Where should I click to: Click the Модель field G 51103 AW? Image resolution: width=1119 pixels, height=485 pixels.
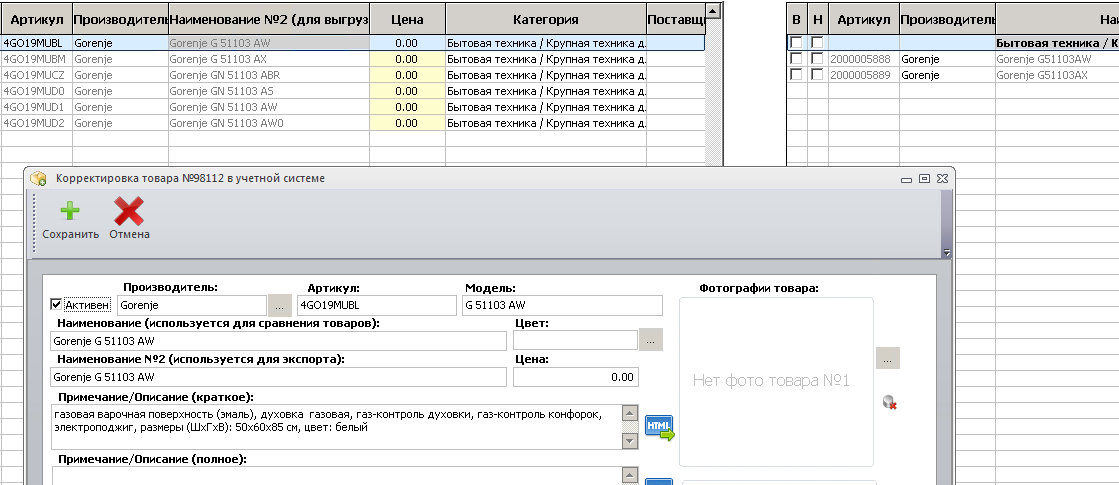[562, 306]
